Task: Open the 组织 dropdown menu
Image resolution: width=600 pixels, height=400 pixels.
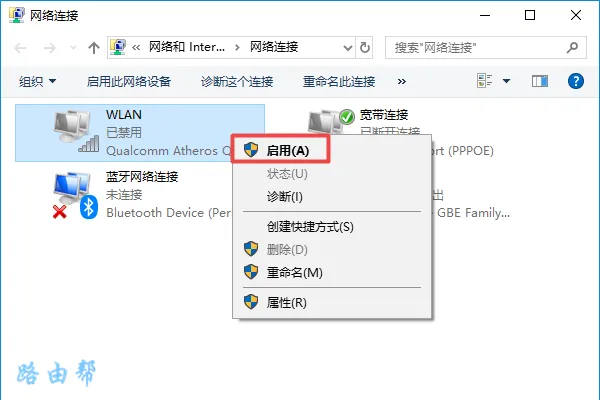Action: click(38, 81)
